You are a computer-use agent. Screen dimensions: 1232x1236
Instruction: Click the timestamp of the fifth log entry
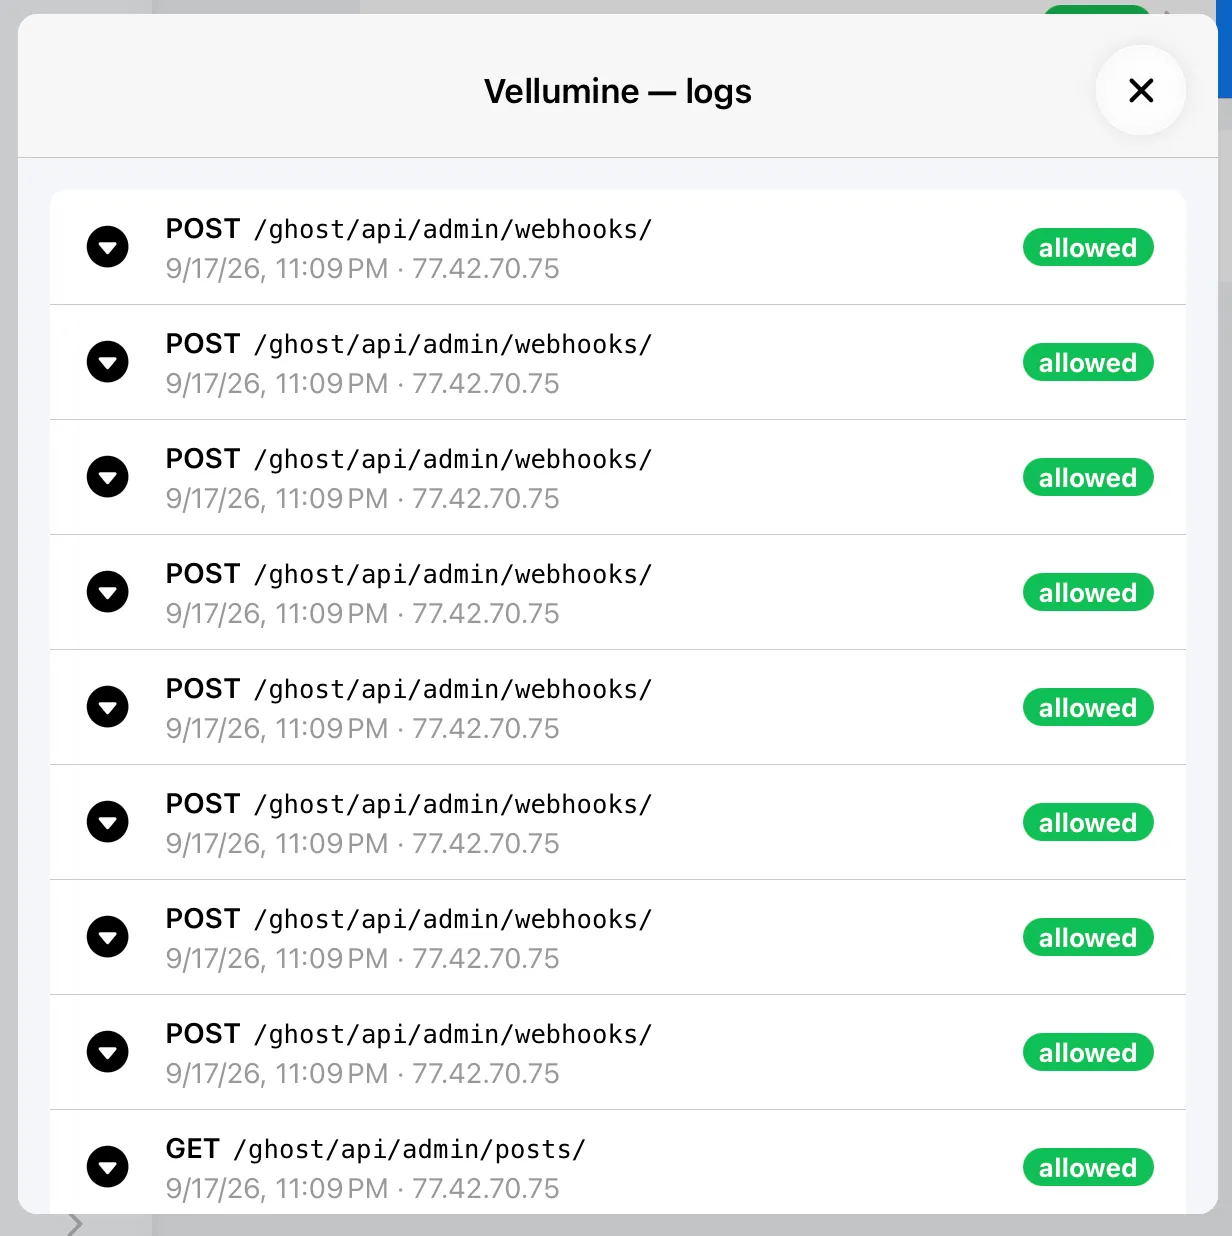pyautogui.click(x=277, y=728)
